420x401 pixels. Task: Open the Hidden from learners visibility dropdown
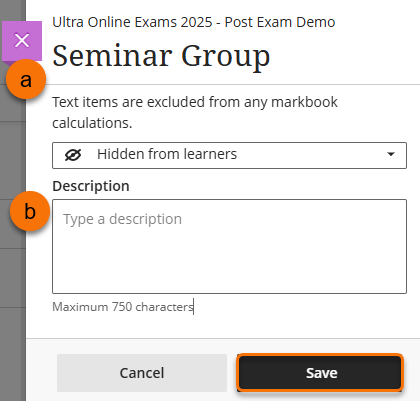click(x=229, y=155)
